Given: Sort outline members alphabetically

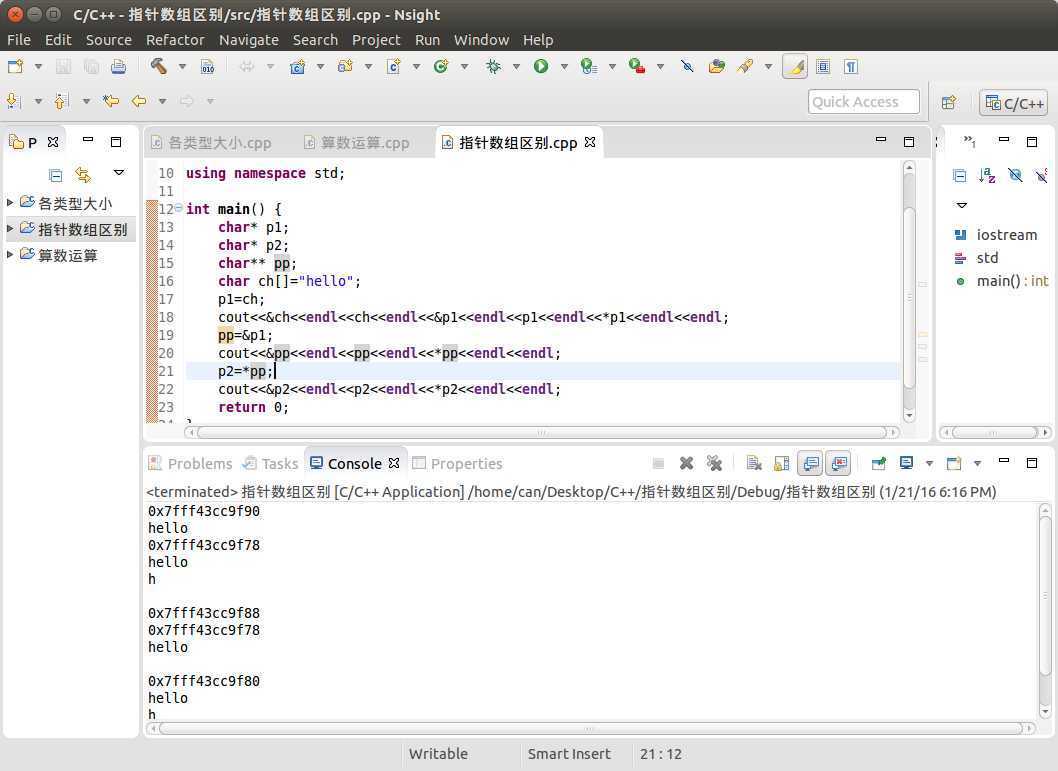Looking at the screenshot, I should click(986, 175).
